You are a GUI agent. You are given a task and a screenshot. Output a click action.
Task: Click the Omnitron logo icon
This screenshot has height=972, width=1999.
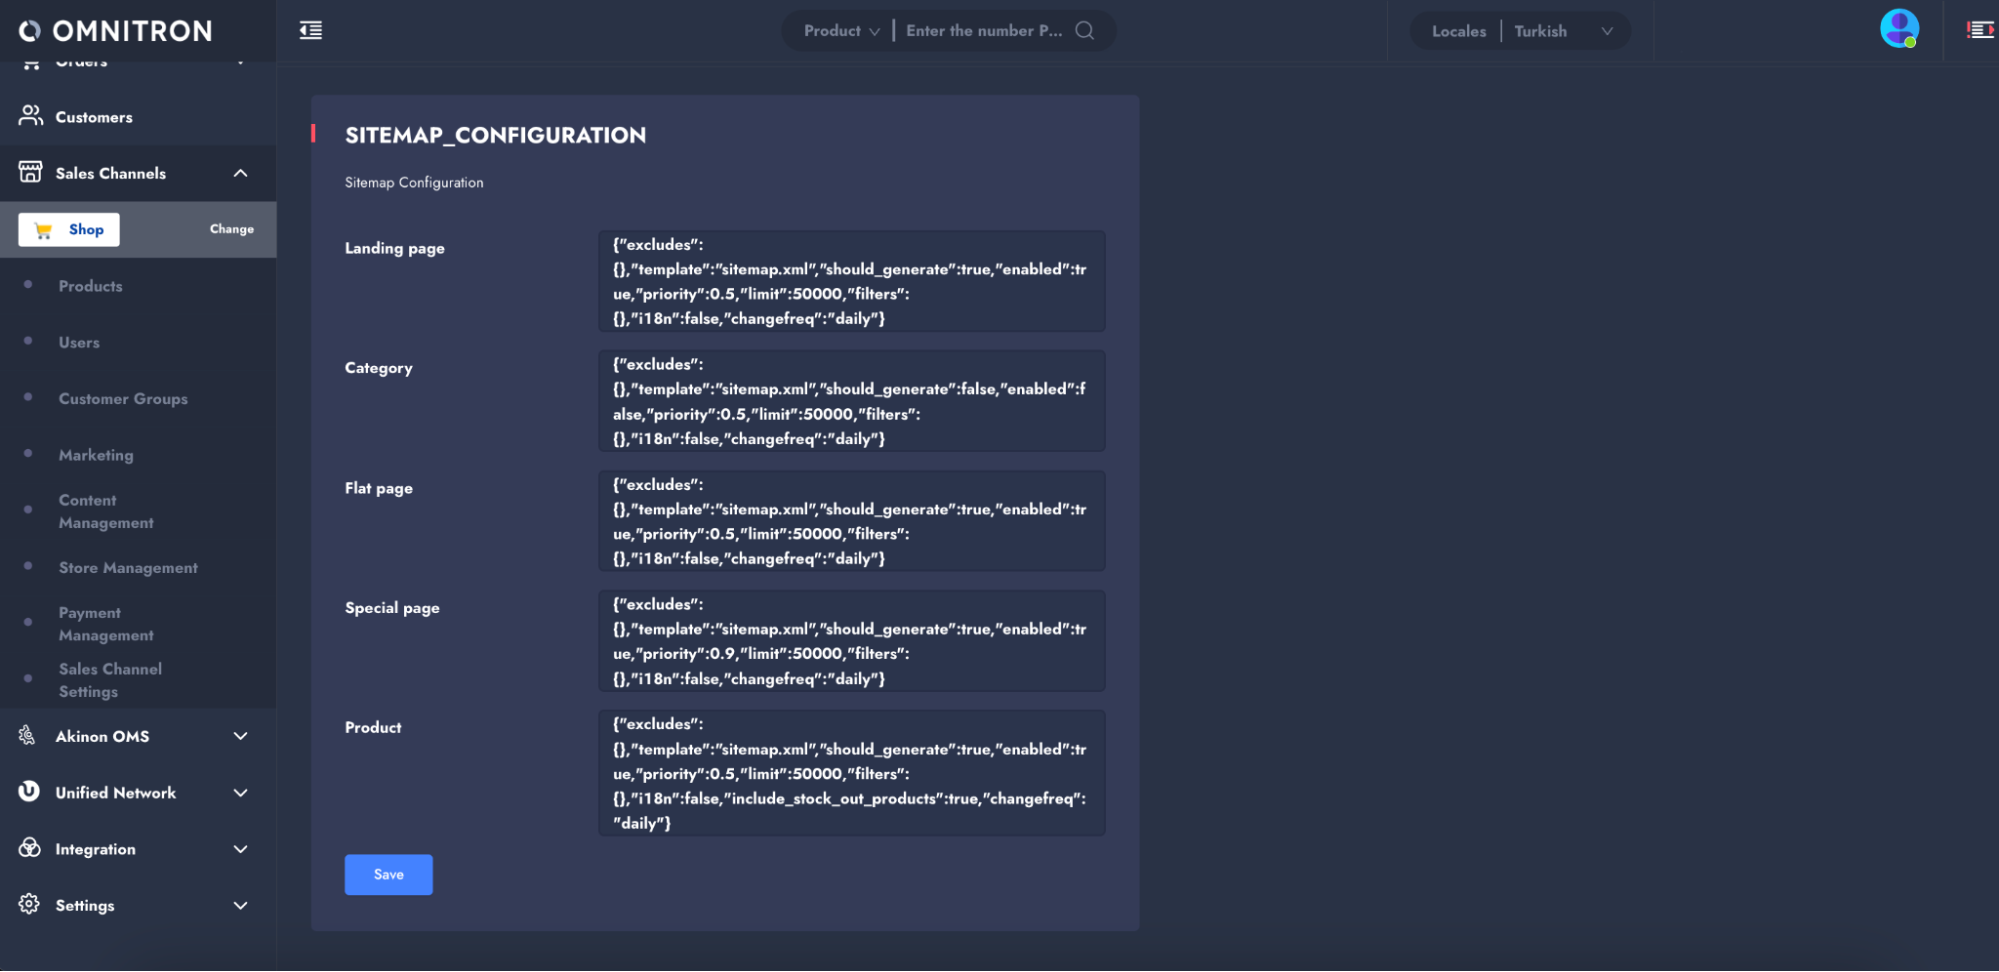point(30,31)
